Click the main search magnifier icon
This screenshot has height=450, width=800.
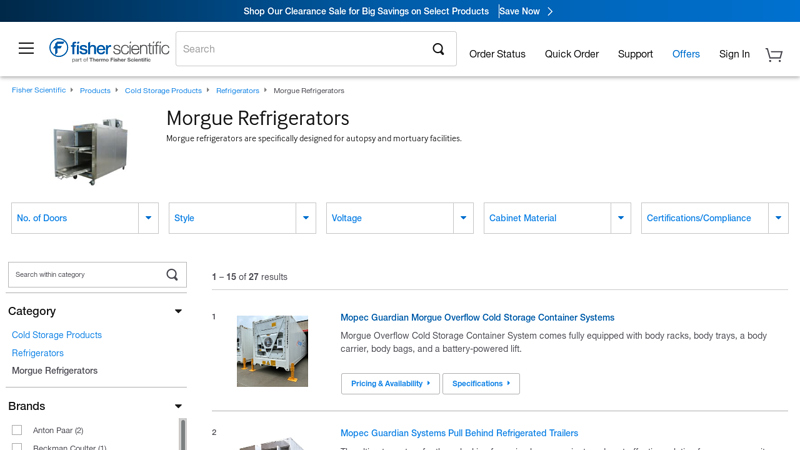[438, 49]
